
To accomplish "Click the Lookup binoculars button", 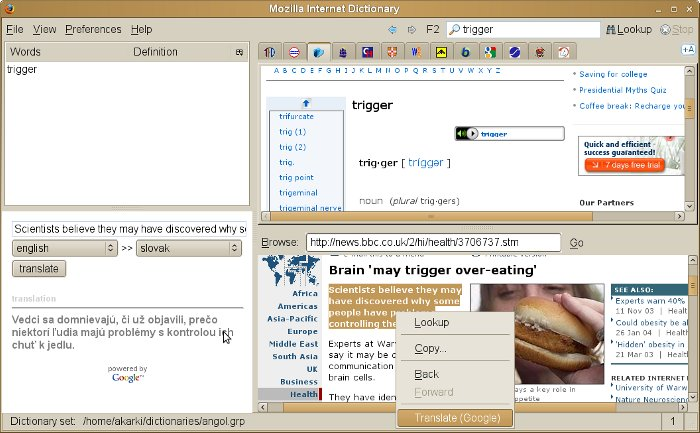I will [x=629, y=29].
